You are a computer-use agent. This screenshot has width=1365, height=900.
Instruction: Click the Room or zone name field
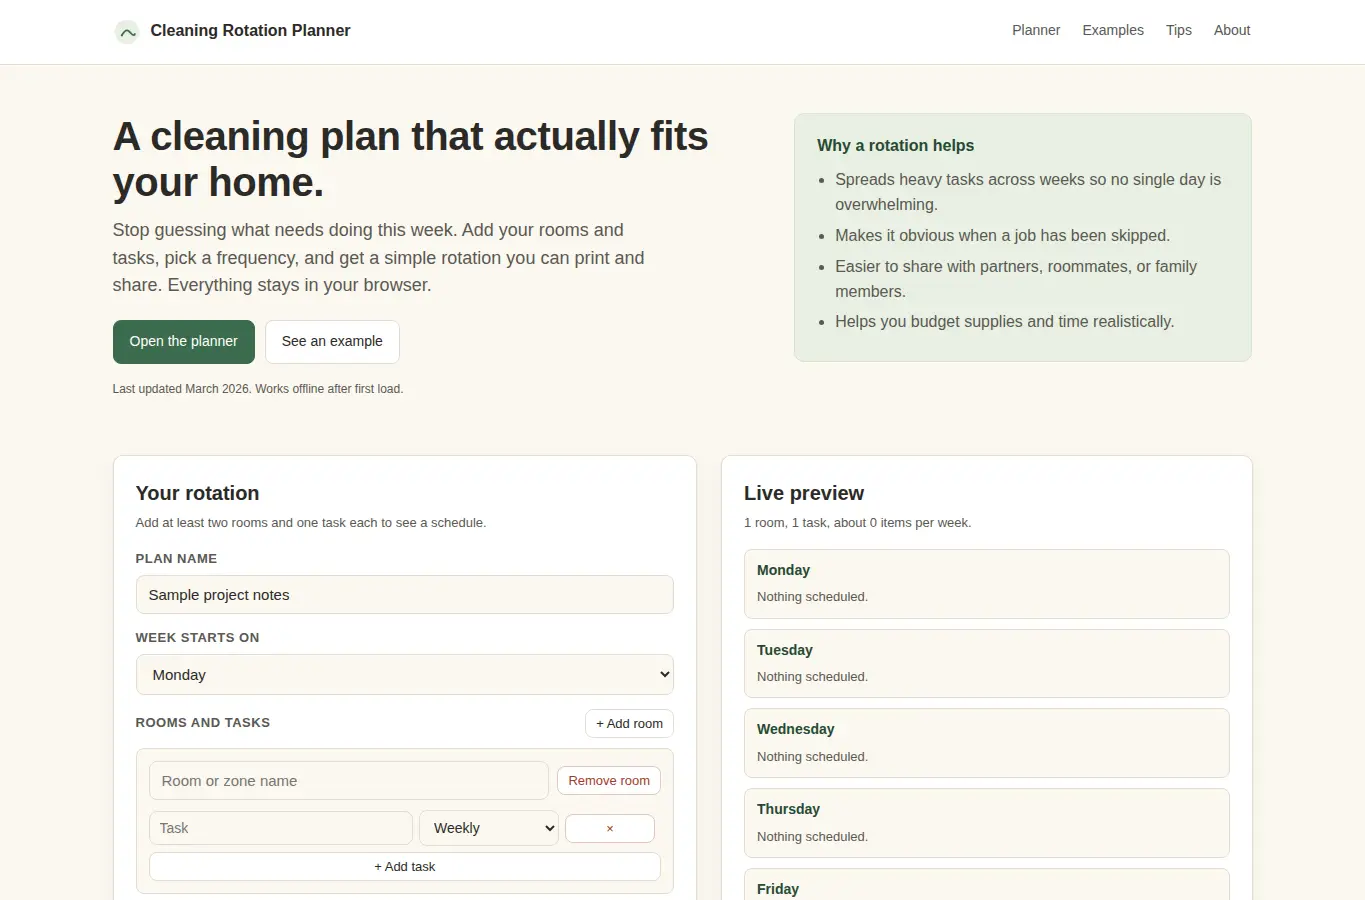tap(349, 780)
